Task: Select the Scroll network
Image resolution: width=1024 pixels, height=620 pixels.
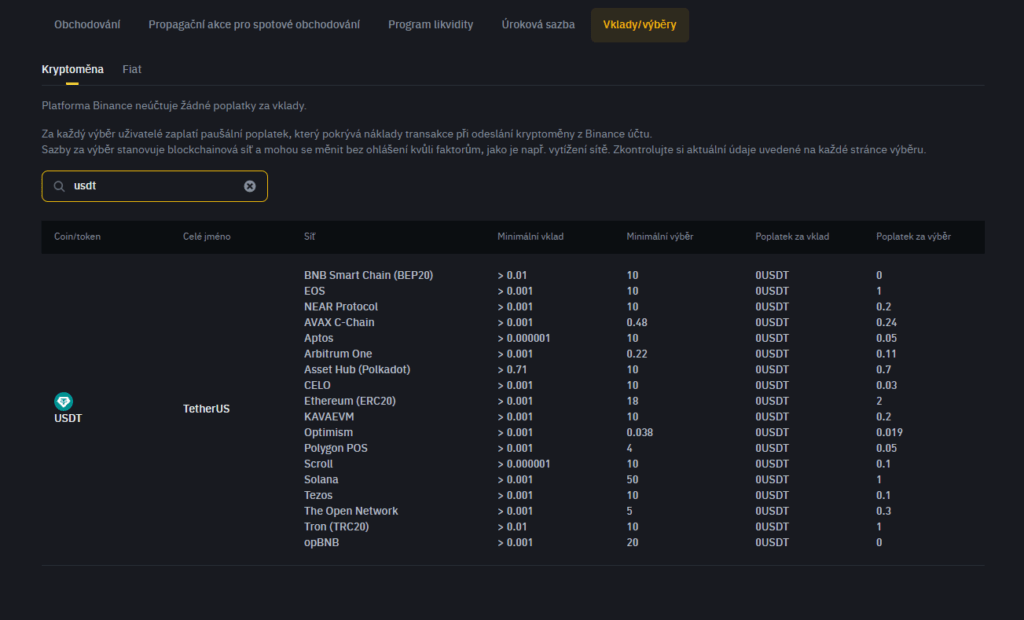Action: point(318,464)
